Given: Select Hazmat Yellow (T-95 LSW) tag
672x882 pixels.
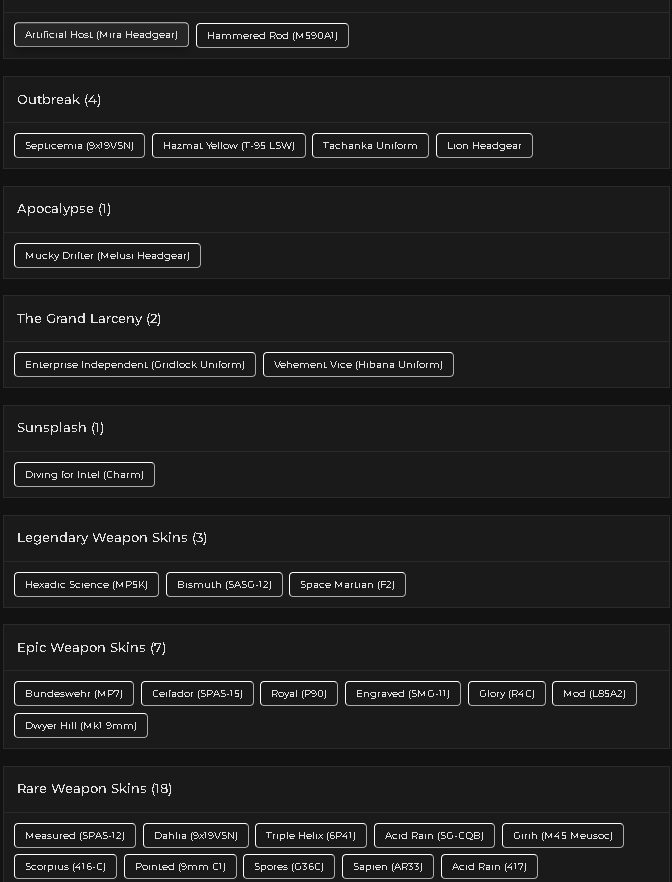Looking at the screenshot, I should click(x=229, y=146).
